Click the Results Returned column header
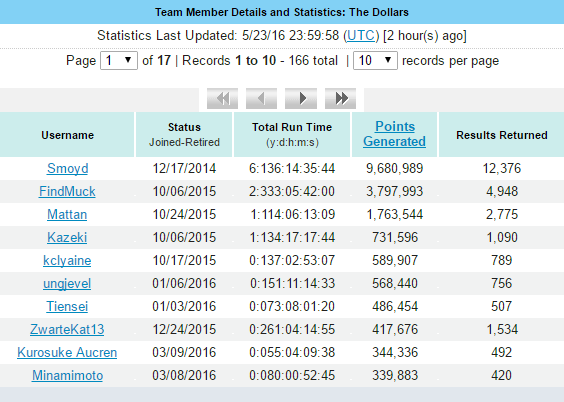 (501, 135)
